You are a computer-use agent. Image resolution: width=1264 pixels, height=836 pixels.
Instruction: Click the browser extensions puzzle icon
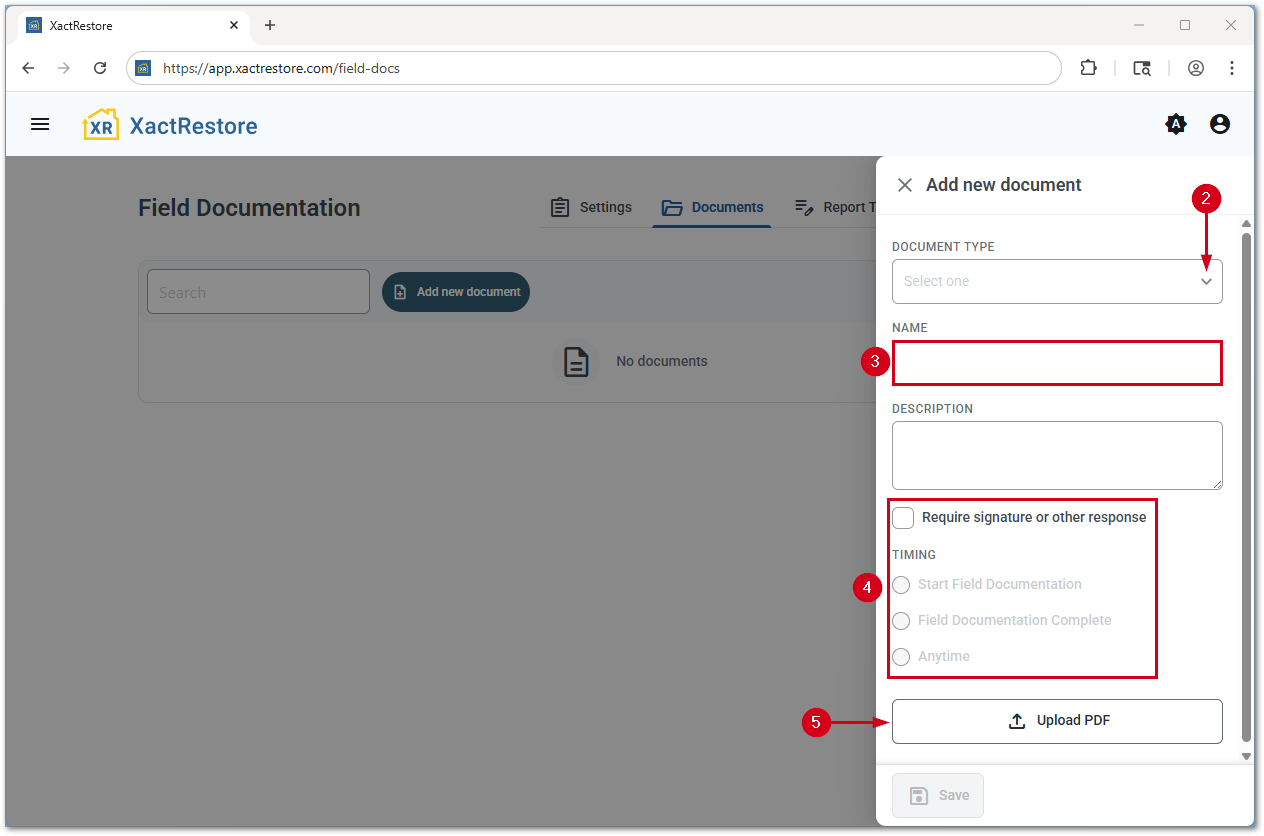[x=1088, y=68]
